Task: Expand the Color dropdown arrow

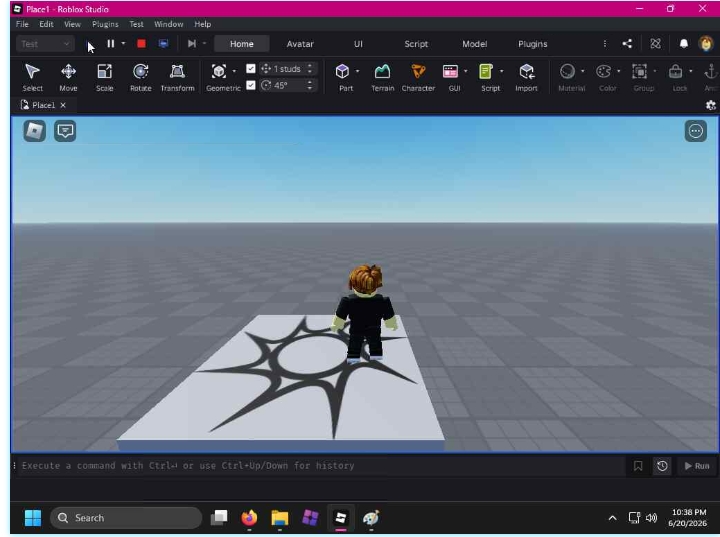Action: point(619,71)
